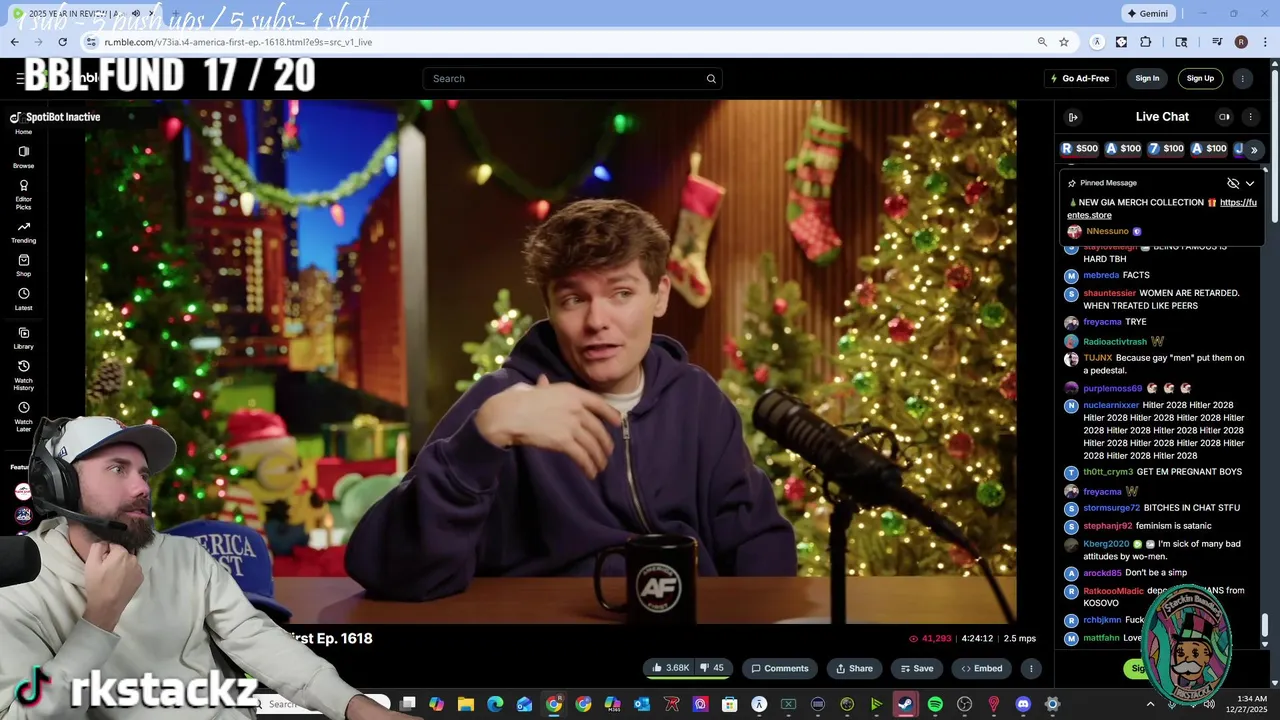Open the Comments button
This screenshot has height=720, width=1280.
click(x=780, y=668)
